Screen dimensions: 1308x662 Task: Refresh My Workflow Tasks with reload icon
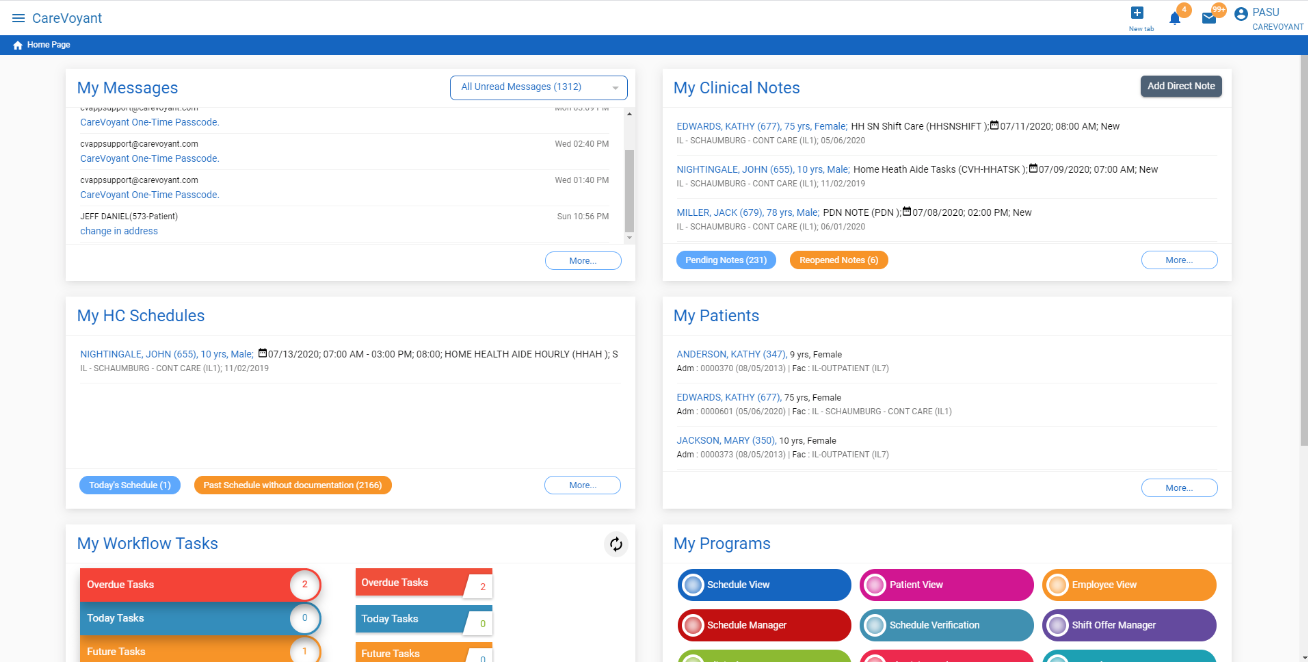(x=616, y=544)
